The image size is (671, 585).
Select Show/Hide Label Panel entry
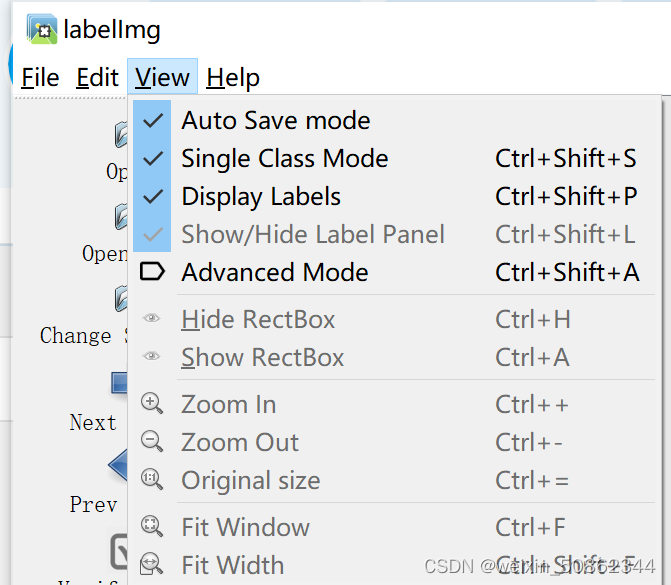pyautogui.click(x=312, y=235)
